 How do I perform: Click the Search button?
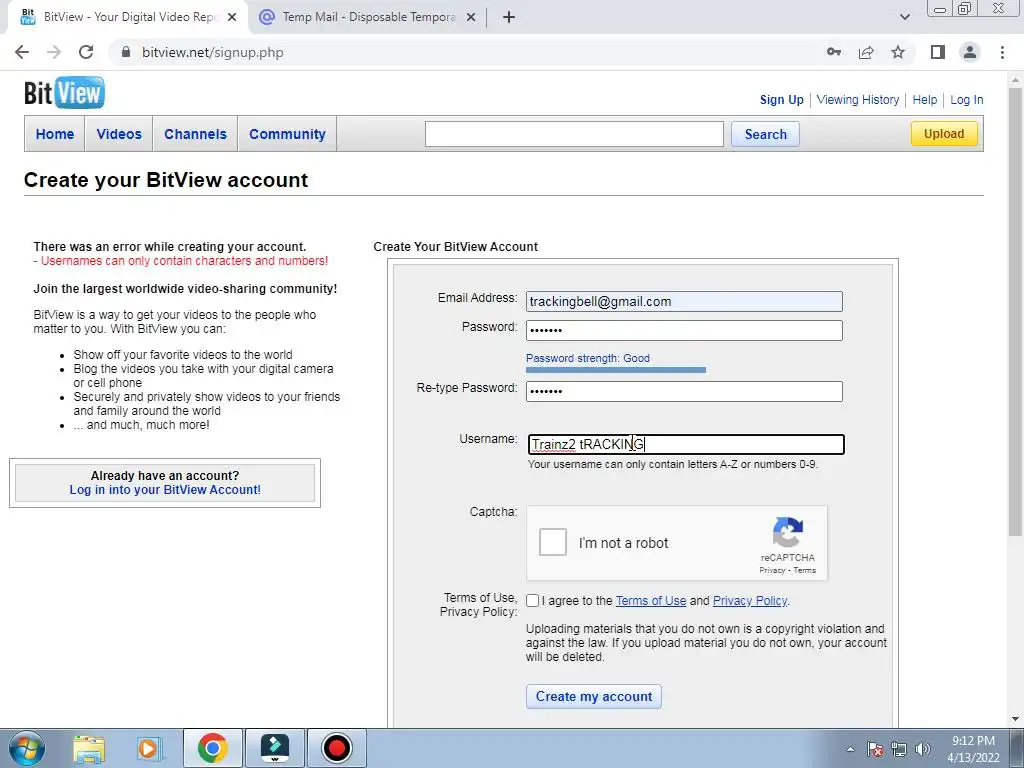coord(765,134)
